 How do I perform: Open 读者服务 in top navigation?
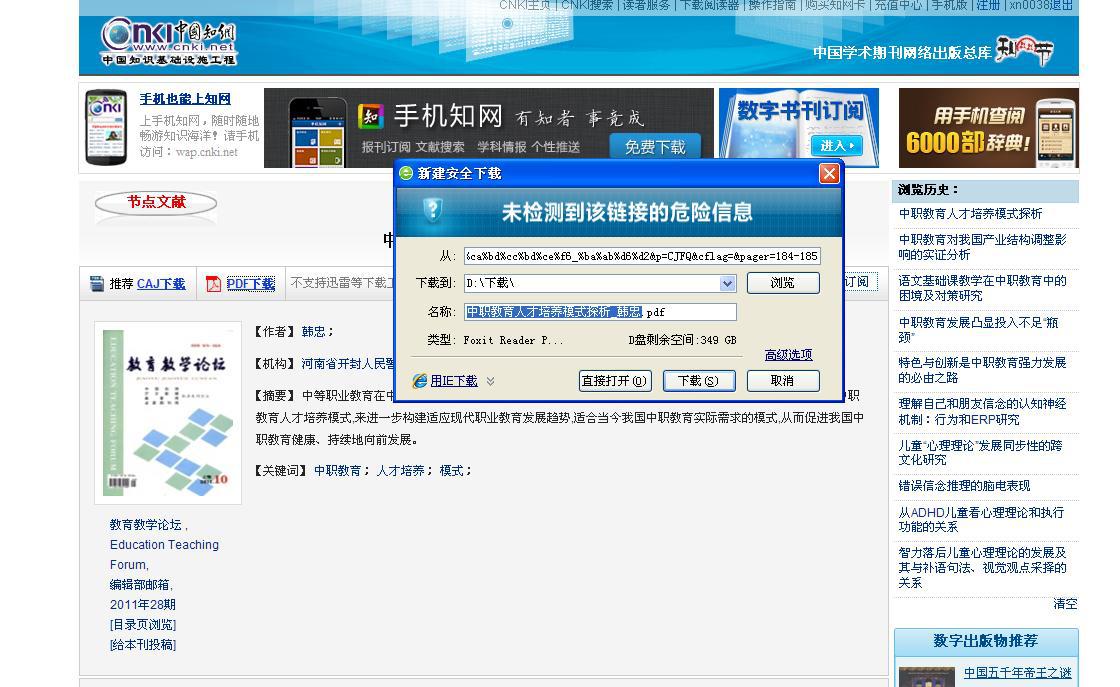click(x=646, y=6)
